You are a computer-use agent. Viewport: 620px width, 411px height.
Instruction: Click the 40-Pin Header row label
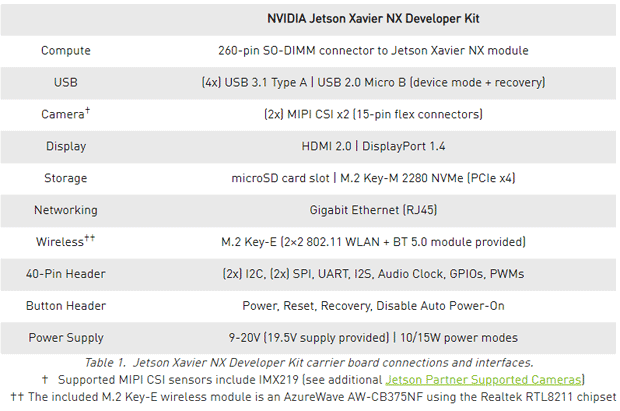66,274
